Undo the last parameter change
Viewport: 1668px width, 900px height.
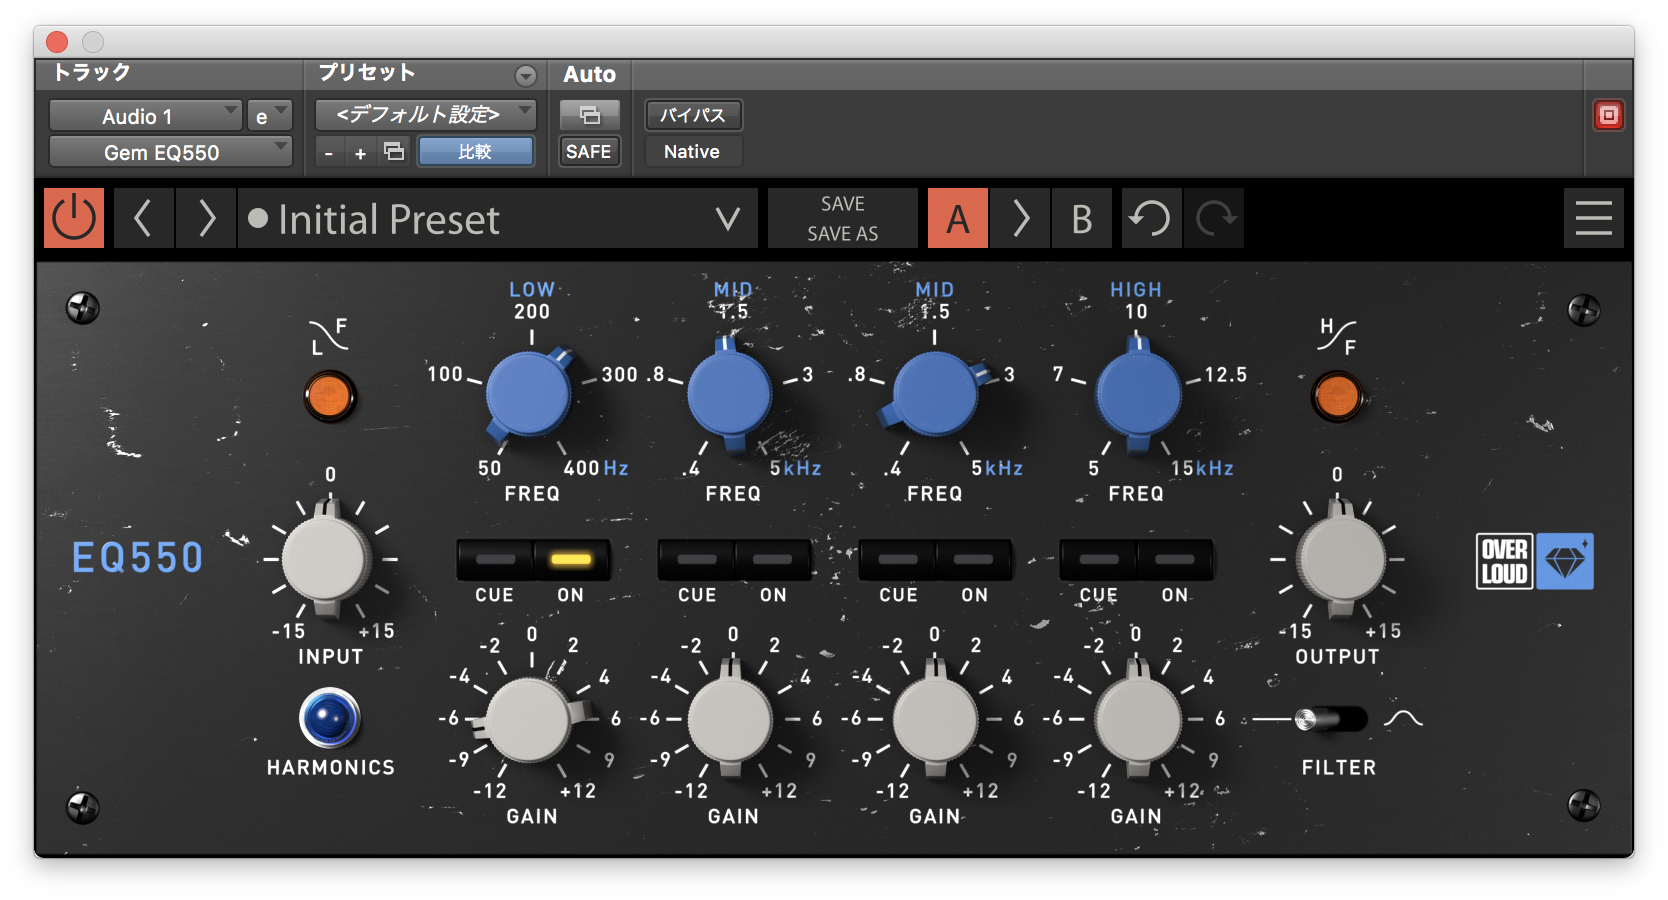pyautogui.click(x=1151, y=218)
